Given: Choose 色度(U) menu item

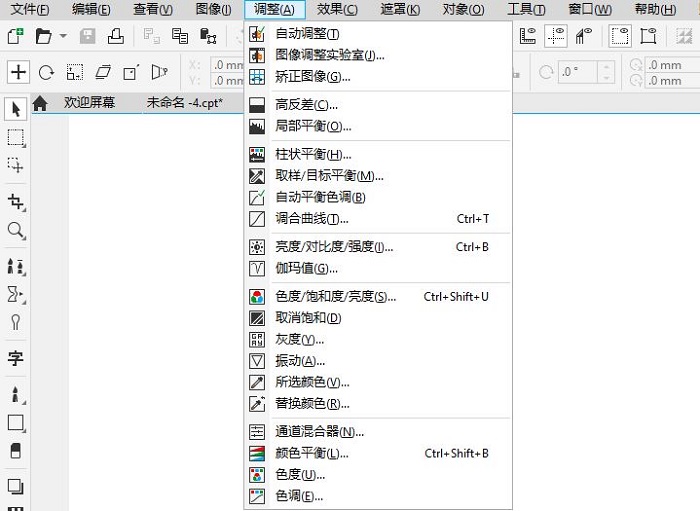Looking at the screenshot, I should coord(378,475).
